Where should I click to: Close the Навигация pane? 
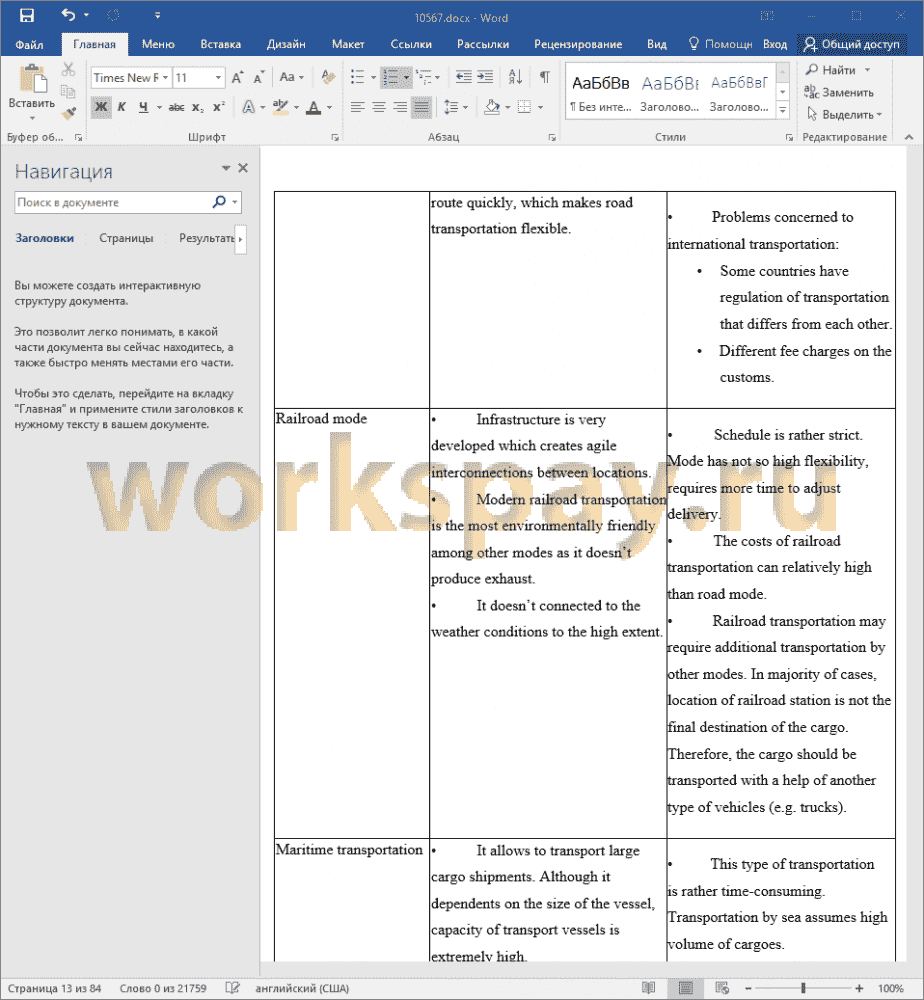click(243, 168)
